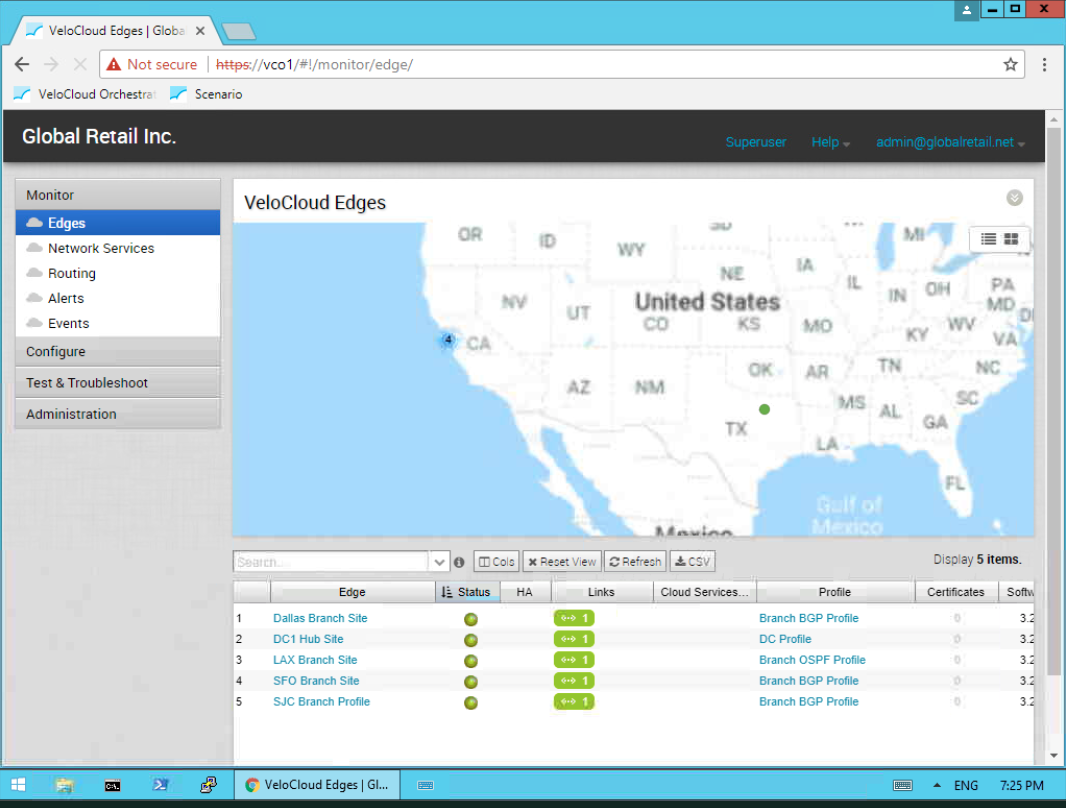The image size is (1066, 808).
Task: Launch Command Prompt from the taskbar
Action: point(112,786)
